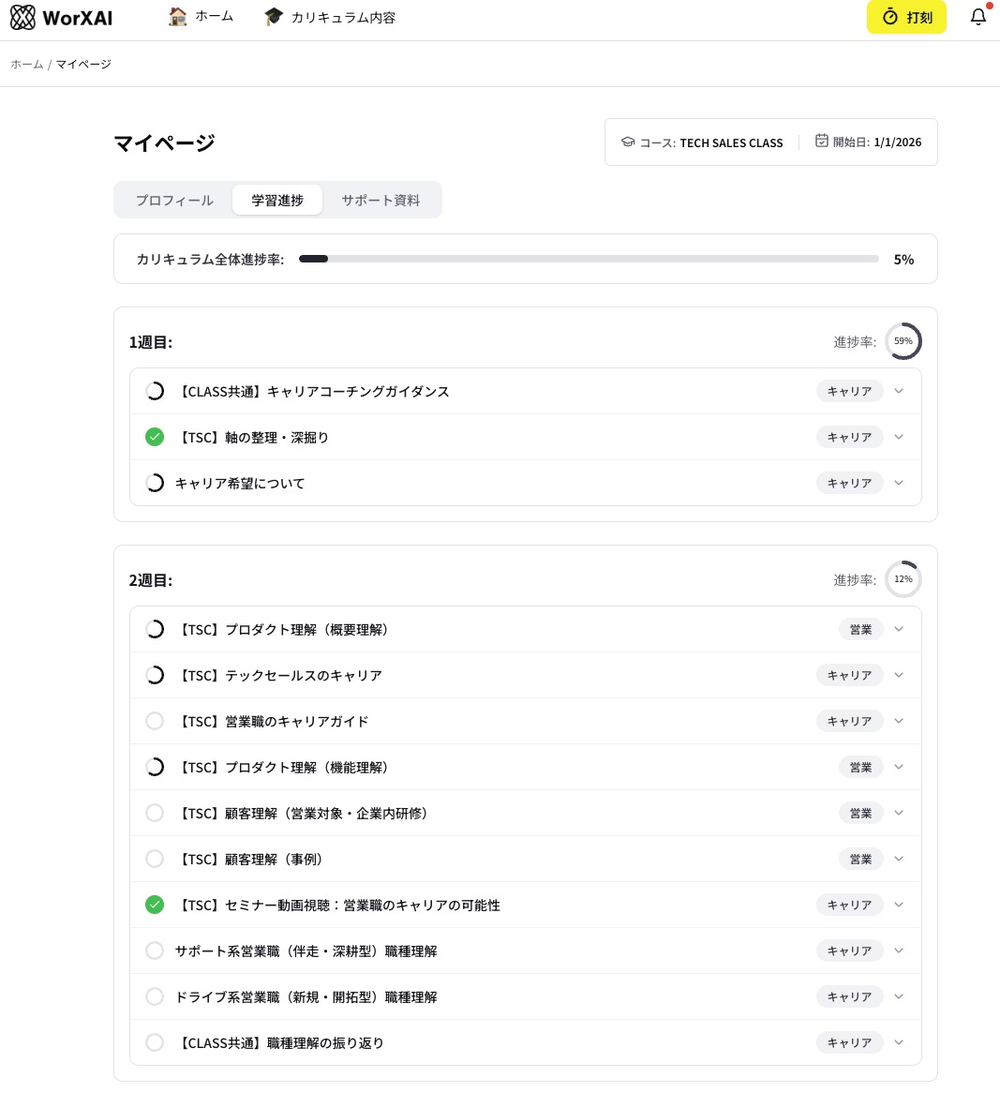Click キャリア tag on キャリアコーチングガイダンス row

[x=849, y=391]
